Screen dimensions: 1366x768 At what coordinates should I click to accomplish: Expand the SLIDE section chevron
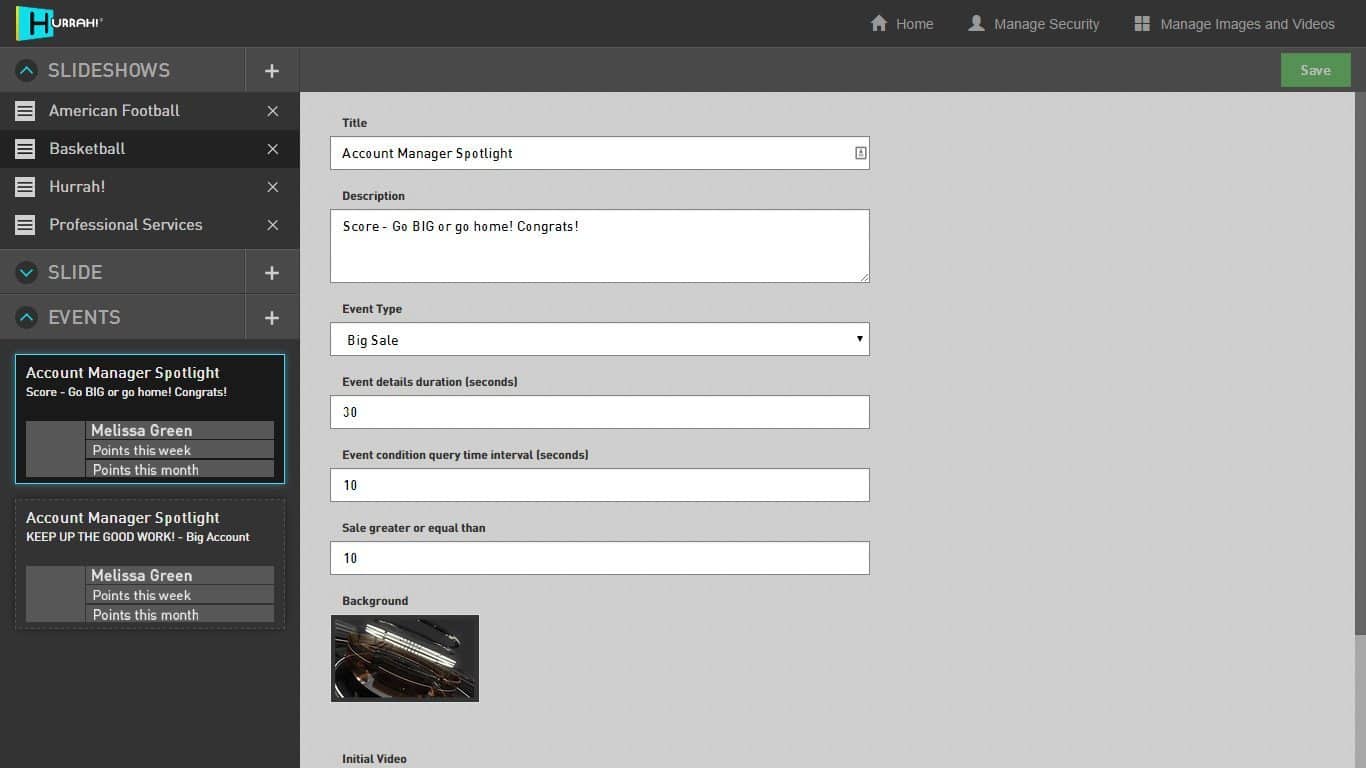click(x=26, y=271)
